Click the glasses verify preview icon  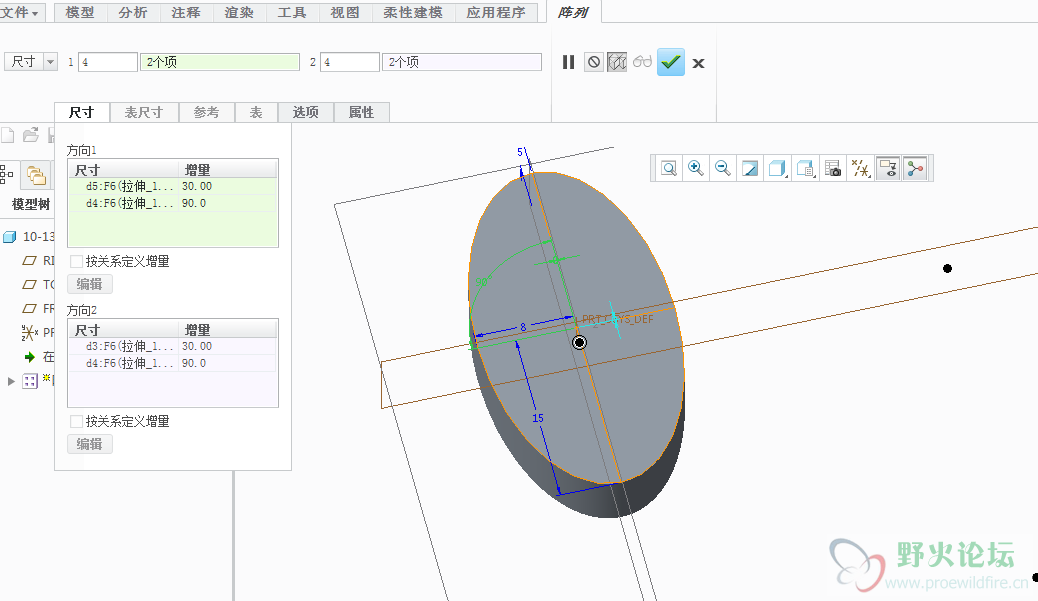[x=642, y=62]
